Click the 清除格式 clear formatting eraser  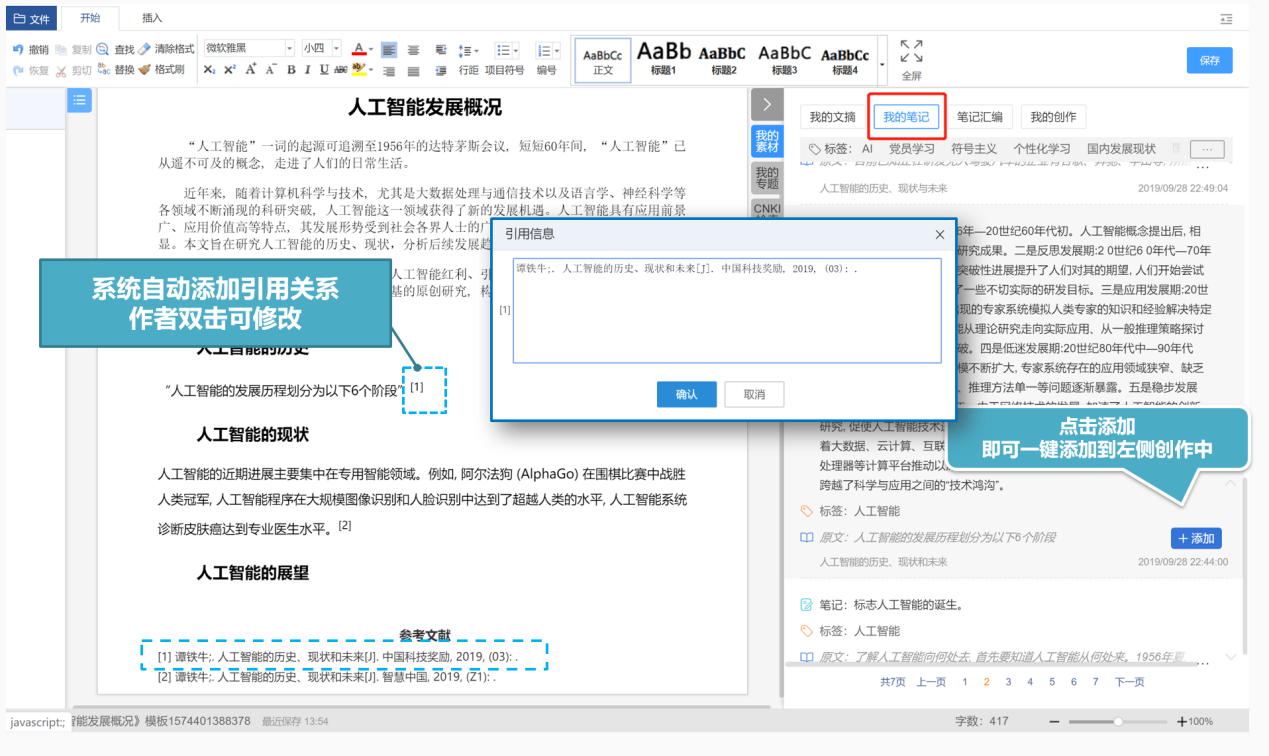pos(144,49)
